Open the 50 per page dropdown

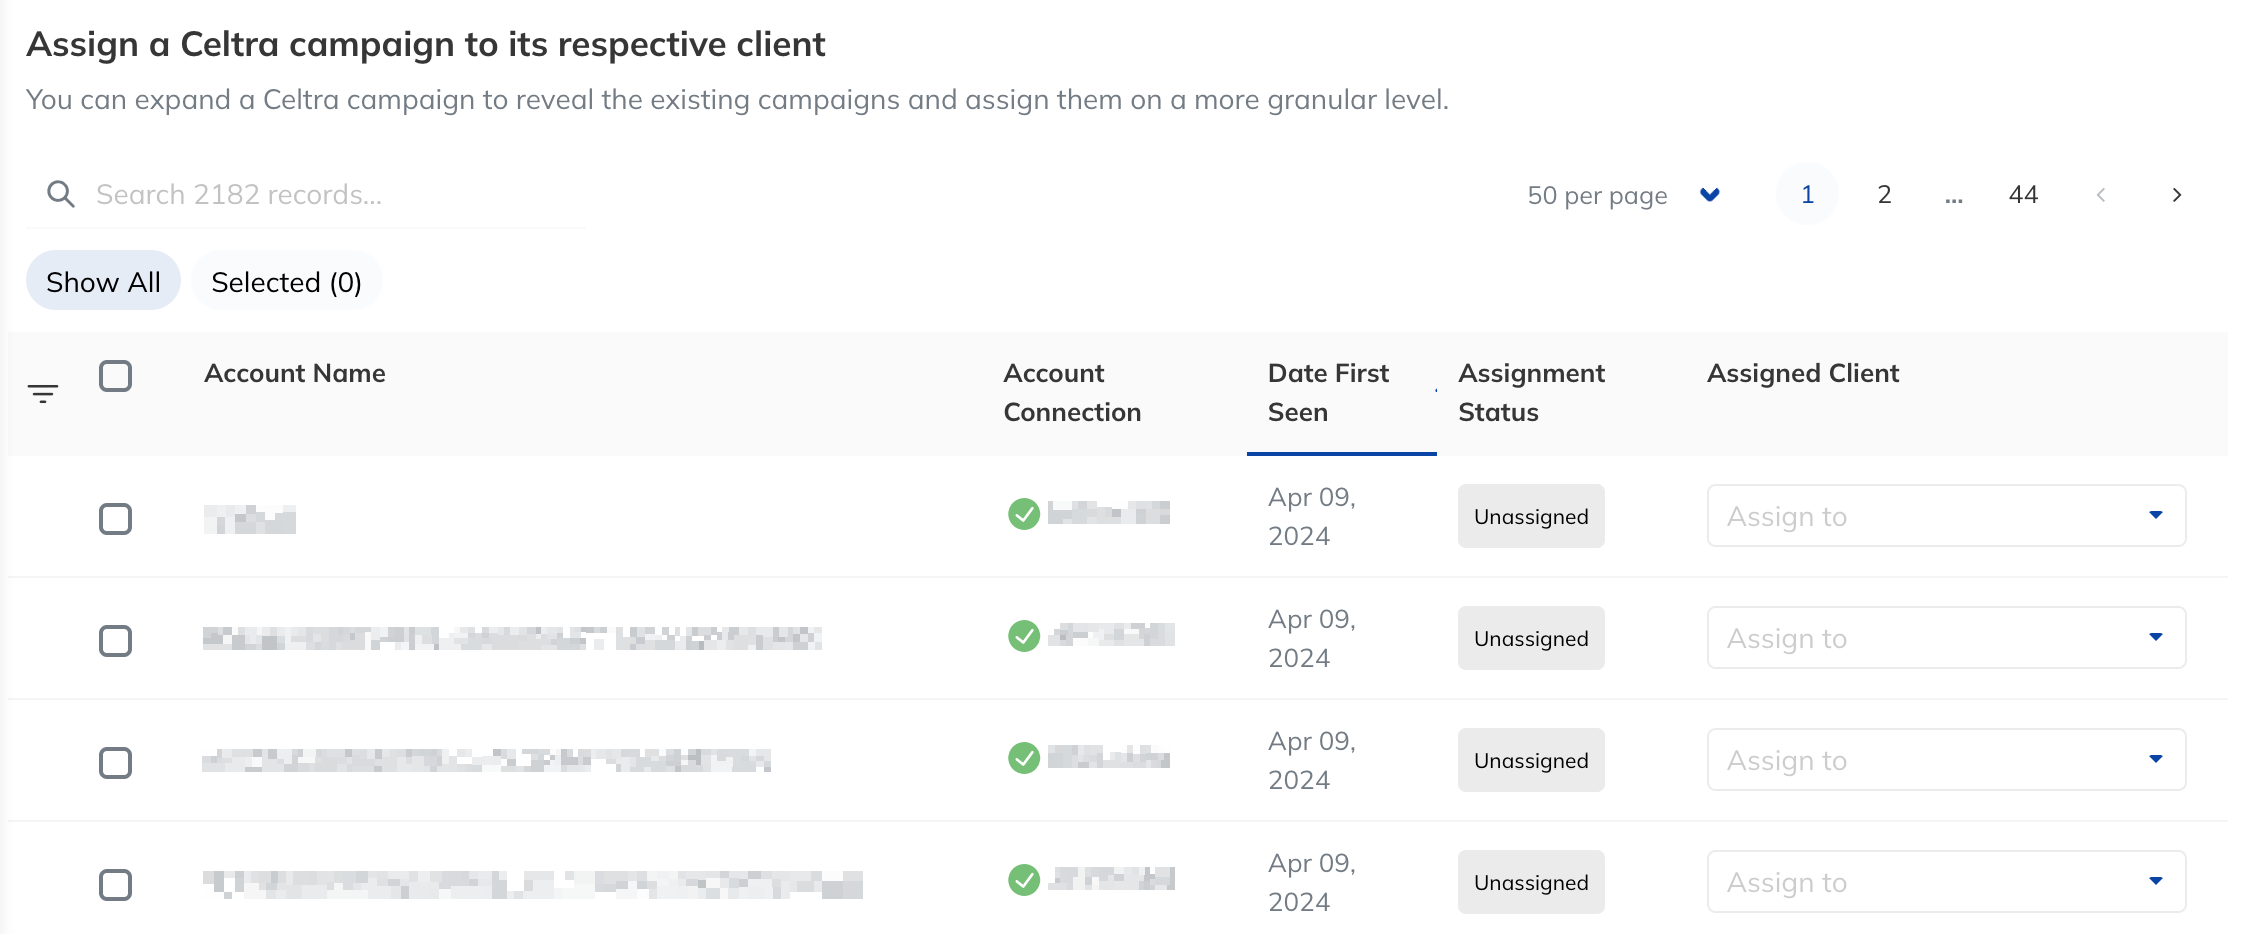pos(1624,195)
